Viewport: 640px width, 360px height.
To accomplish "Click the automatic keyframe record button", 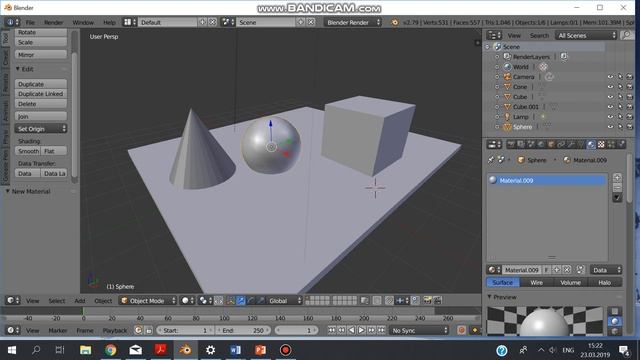I will (462, 330).
